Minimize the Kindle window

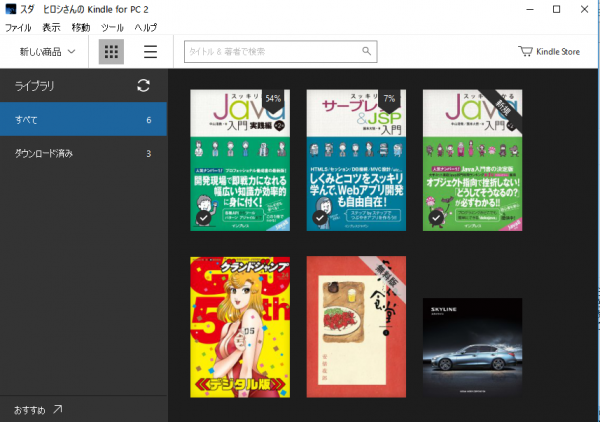(530, 9)
